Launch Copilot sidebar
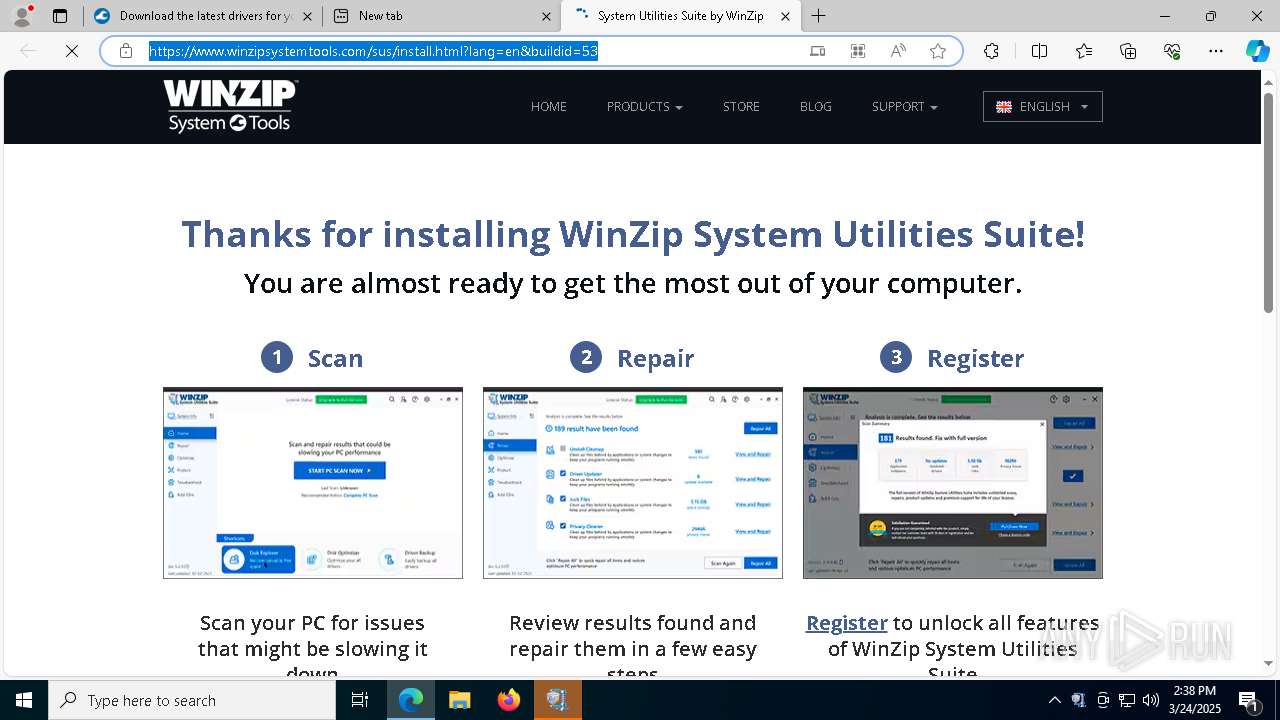 tap(1257, 51)
